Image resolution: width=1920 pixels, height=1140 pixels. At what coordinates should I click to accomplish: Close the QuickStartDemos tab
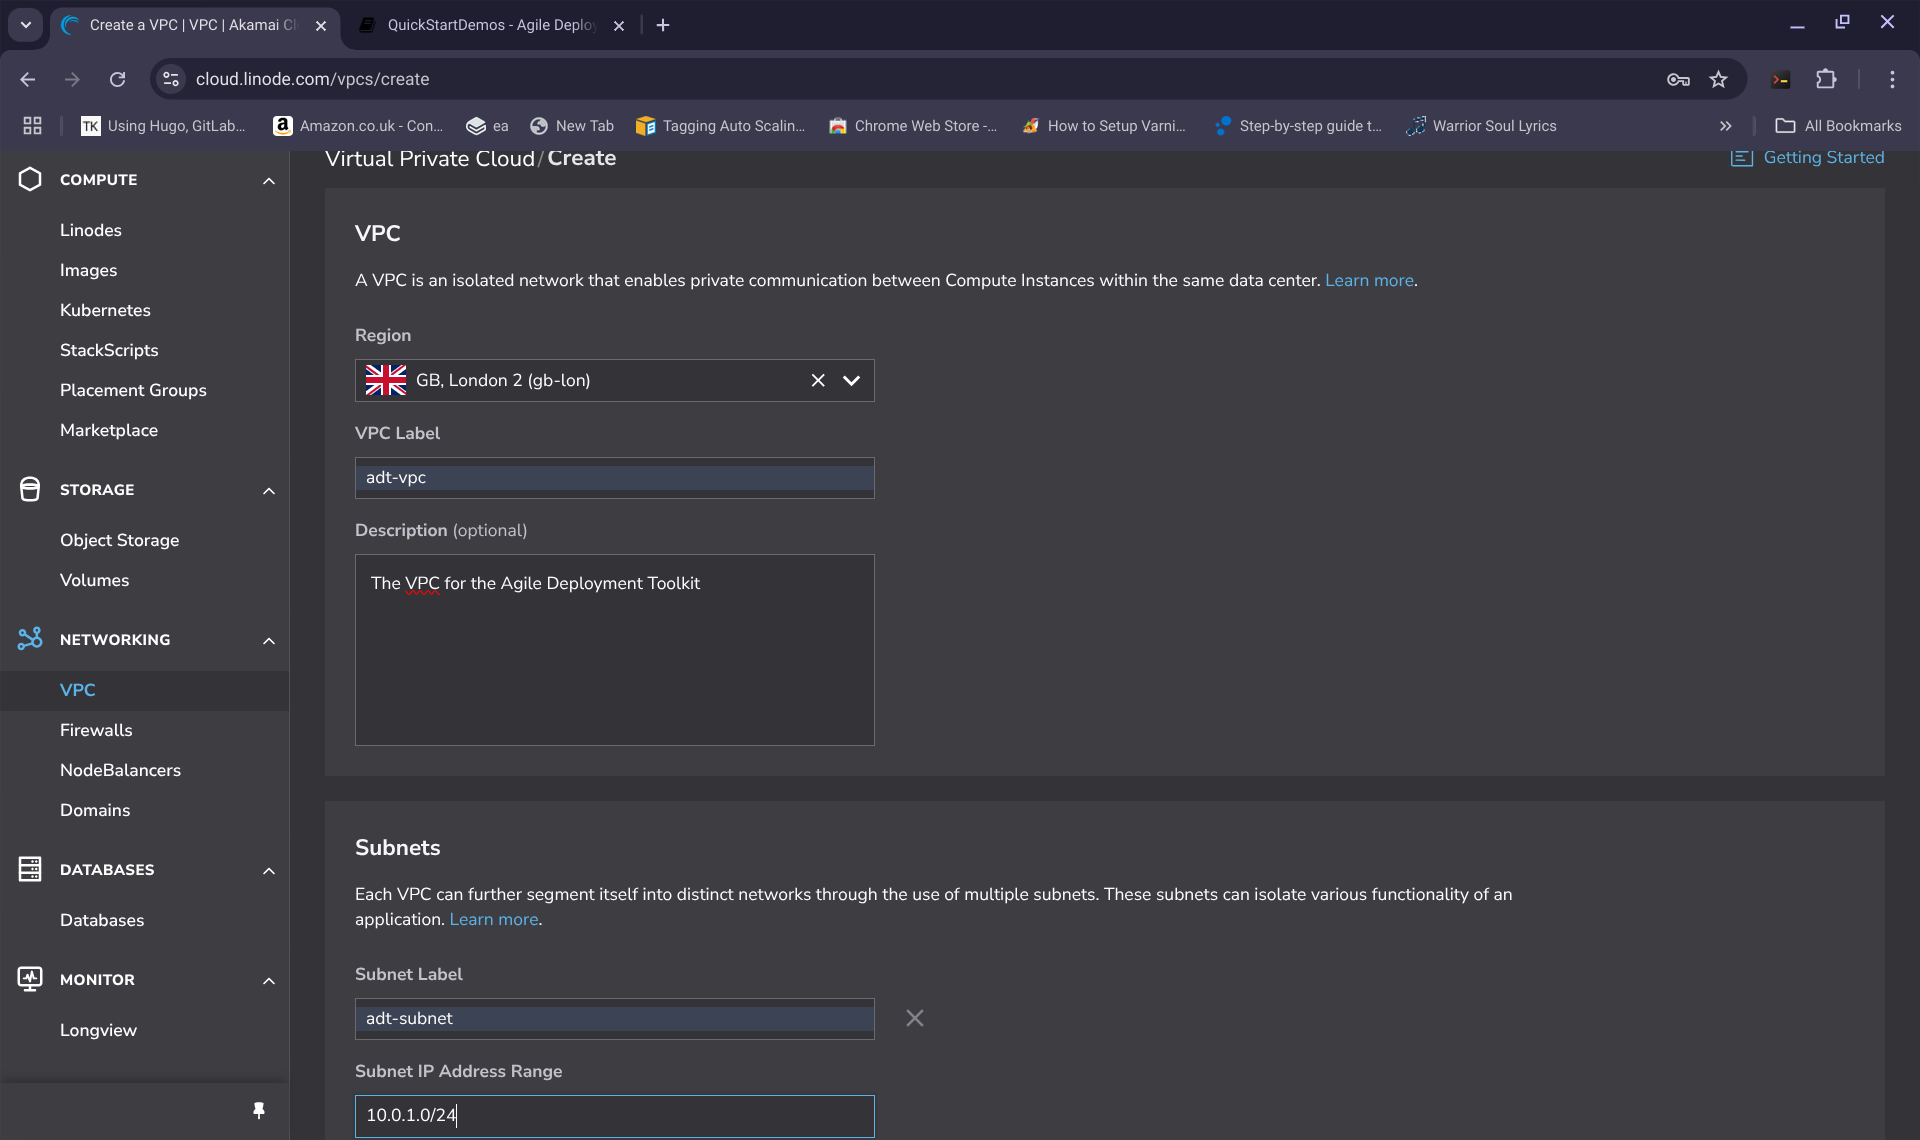point(619,26)
